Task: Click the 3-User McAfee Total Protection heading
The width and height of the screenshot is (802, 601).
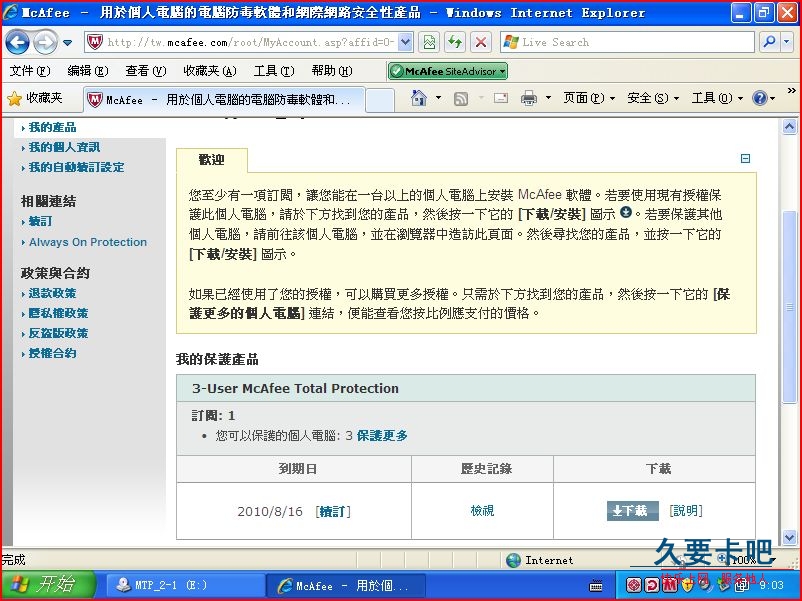Action: click(295, 389)
